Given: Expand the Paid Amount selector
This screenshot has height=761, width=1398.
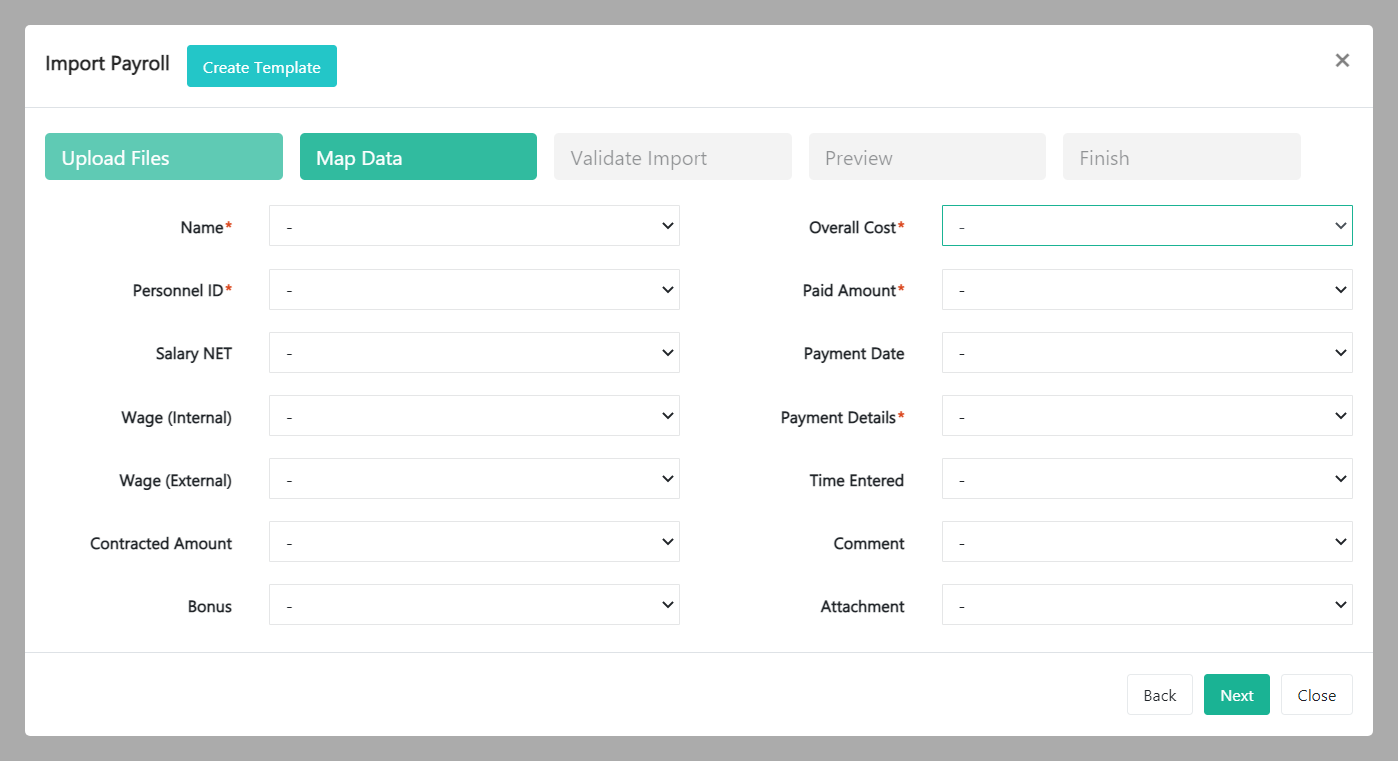Looking at the screenshot, I should [1146, 289].
